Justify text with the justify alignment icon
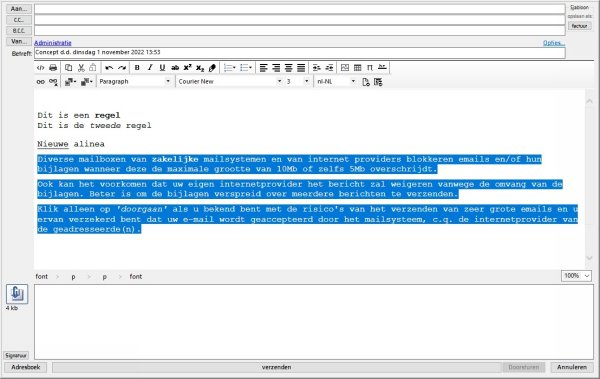Viewport: 600px width, 379px height. [x=301, y=68]
